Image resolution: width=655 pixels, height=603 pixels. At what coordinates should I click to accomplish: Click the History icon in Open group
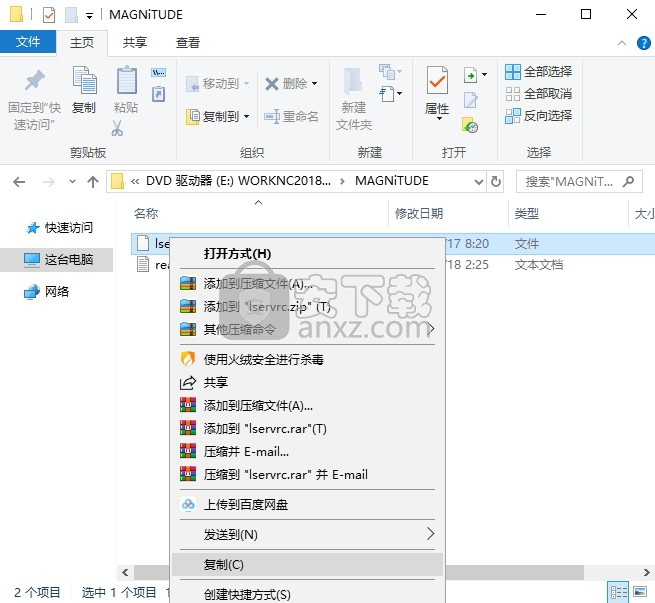click(x=470, y=125)
